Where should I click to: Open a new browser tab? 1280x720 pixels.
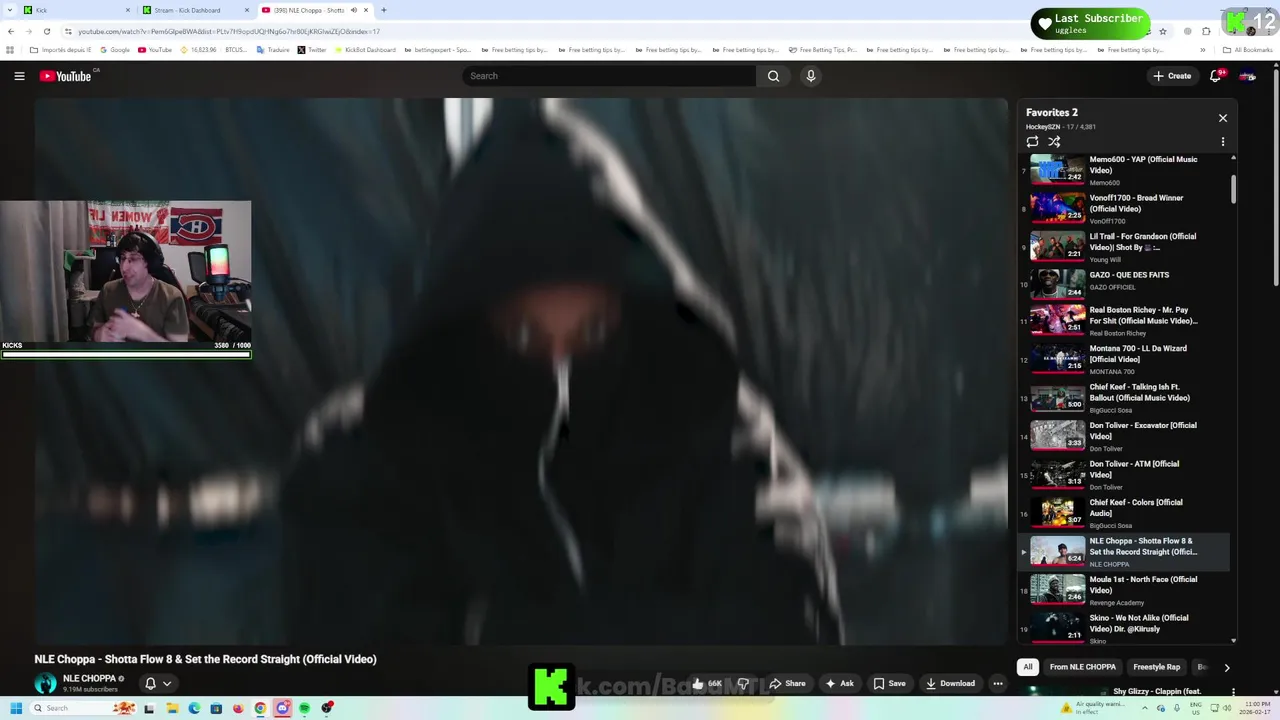coord(384,10)
